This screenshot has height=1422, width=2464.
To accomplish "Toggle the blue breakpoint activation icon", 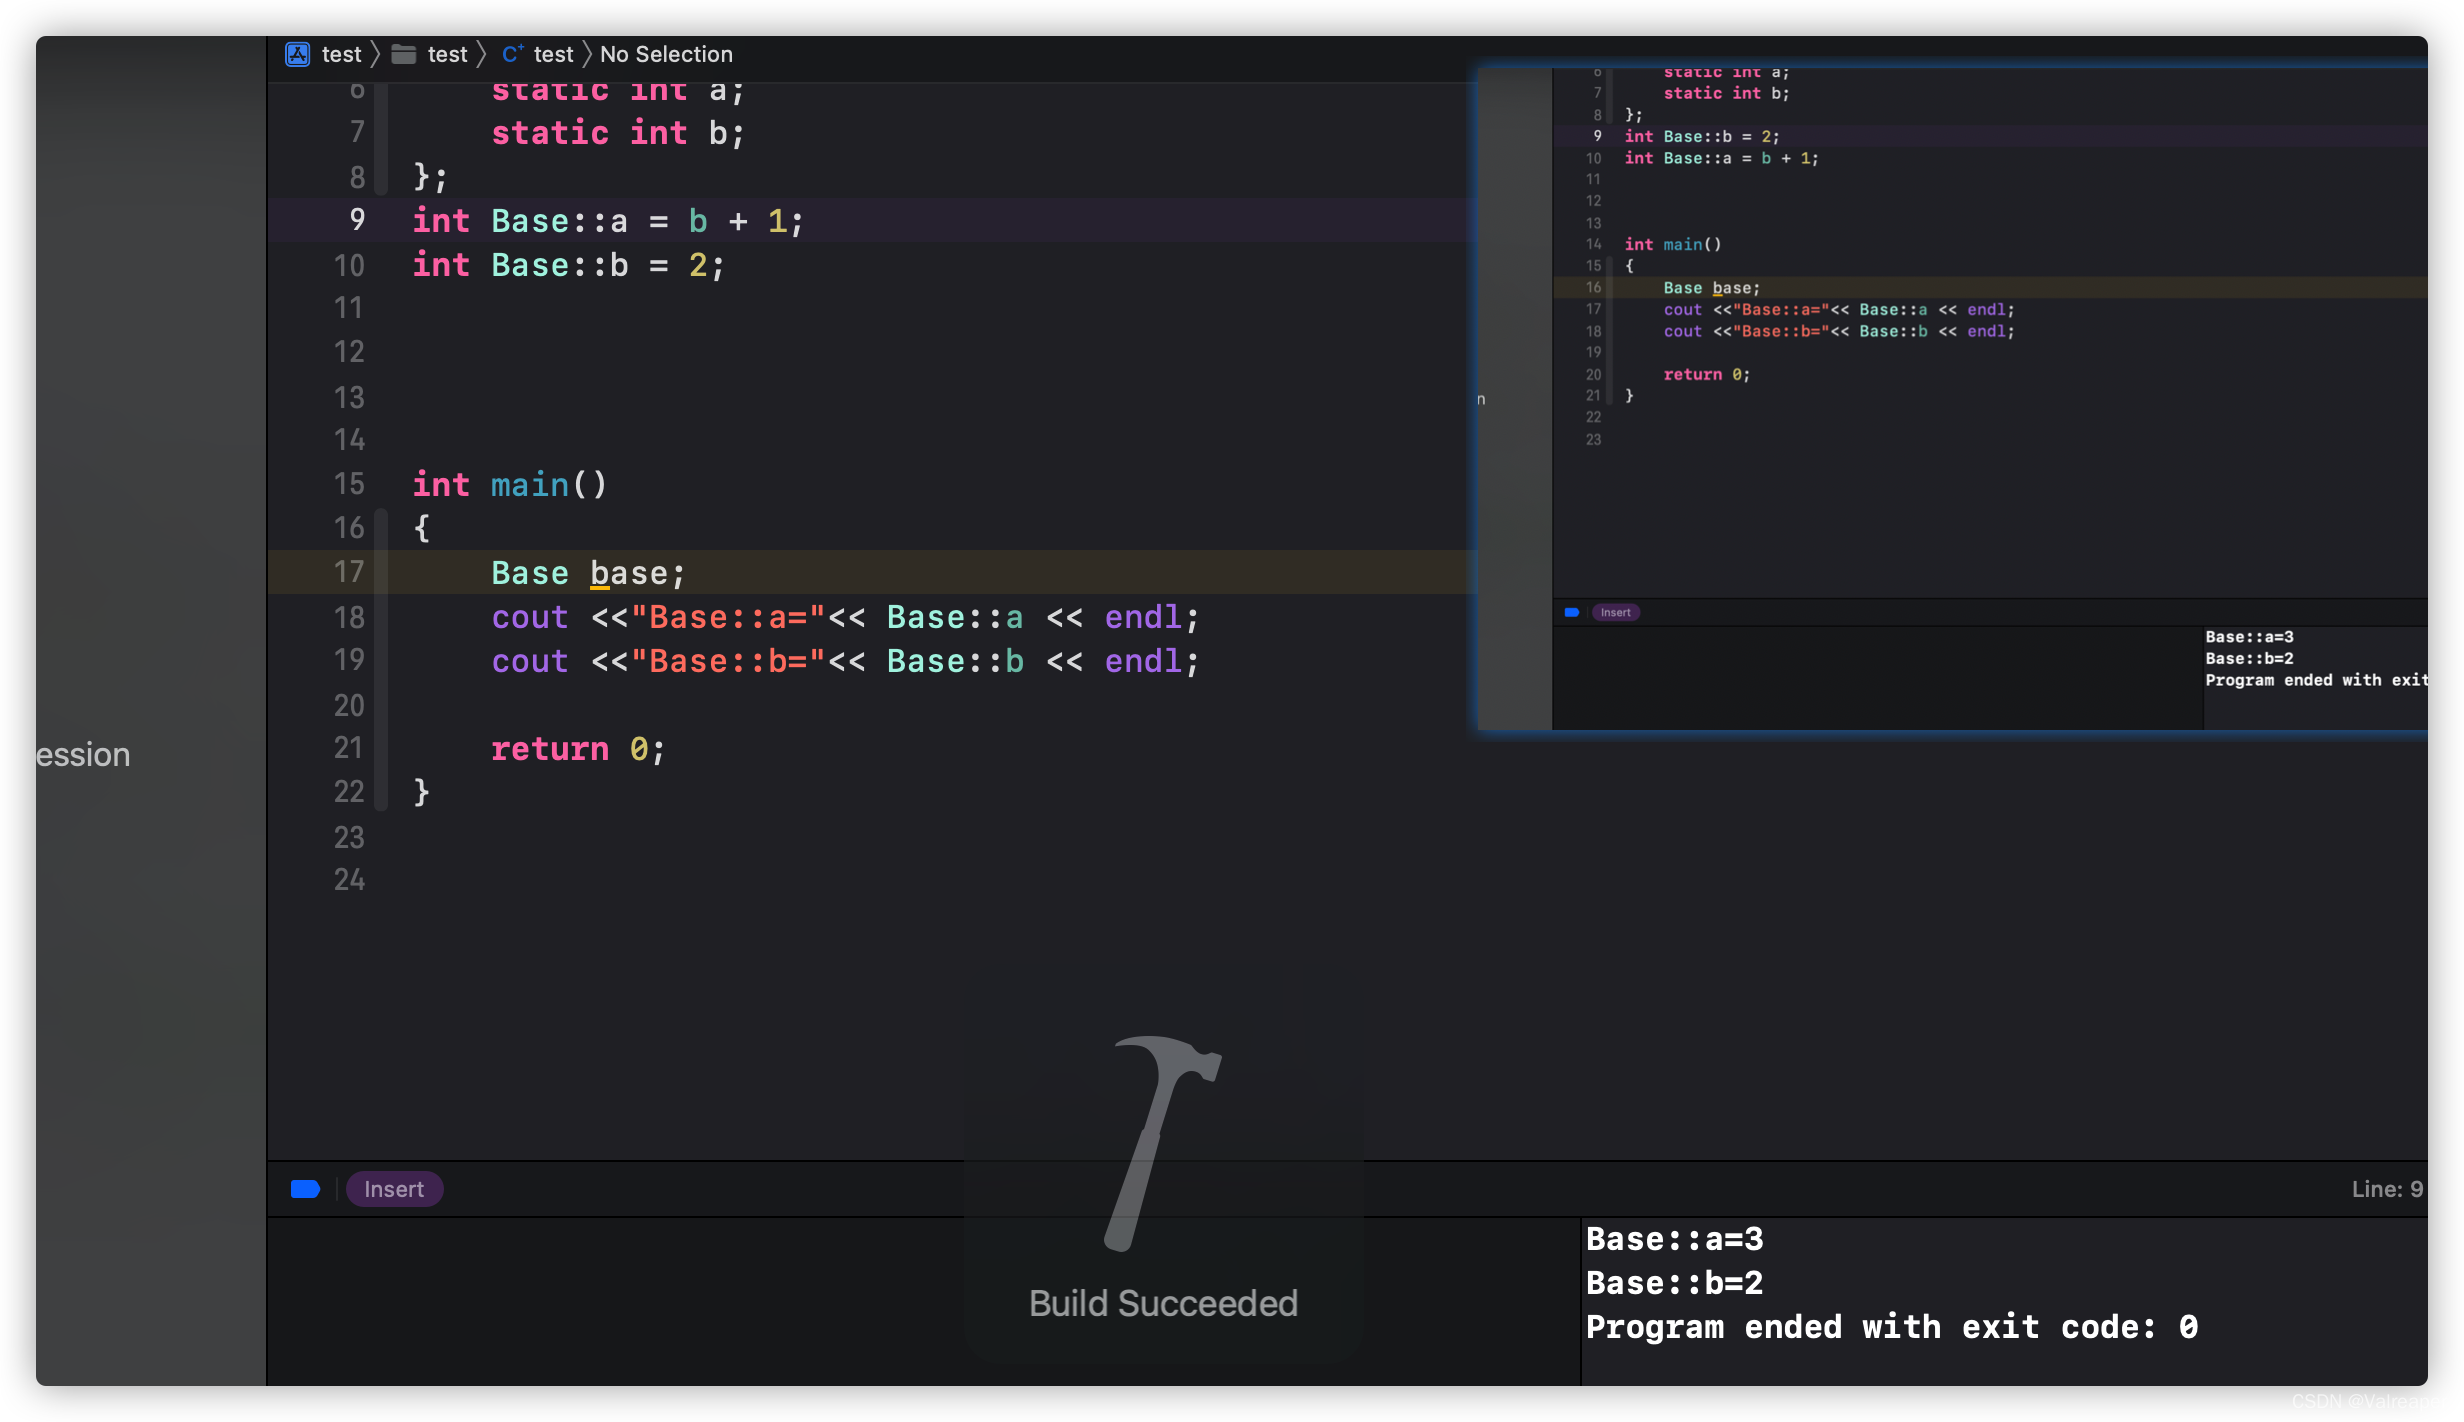I will click(305, 1189).
